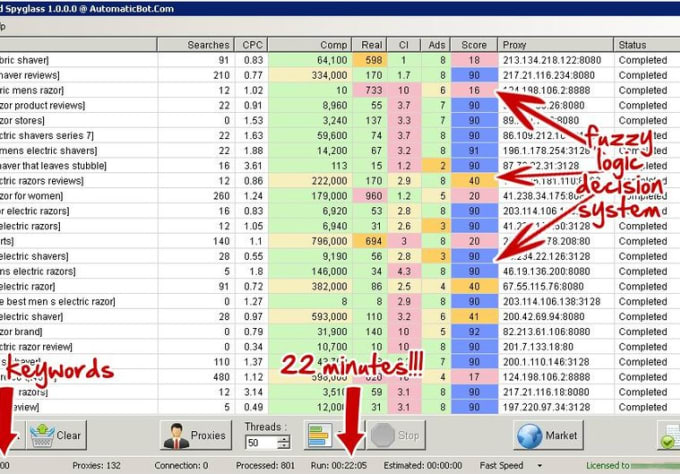Select proxy 201.7.133.18:80
Image resolution: width=680 pixels, height=474 pixels.
coord(538,347)
